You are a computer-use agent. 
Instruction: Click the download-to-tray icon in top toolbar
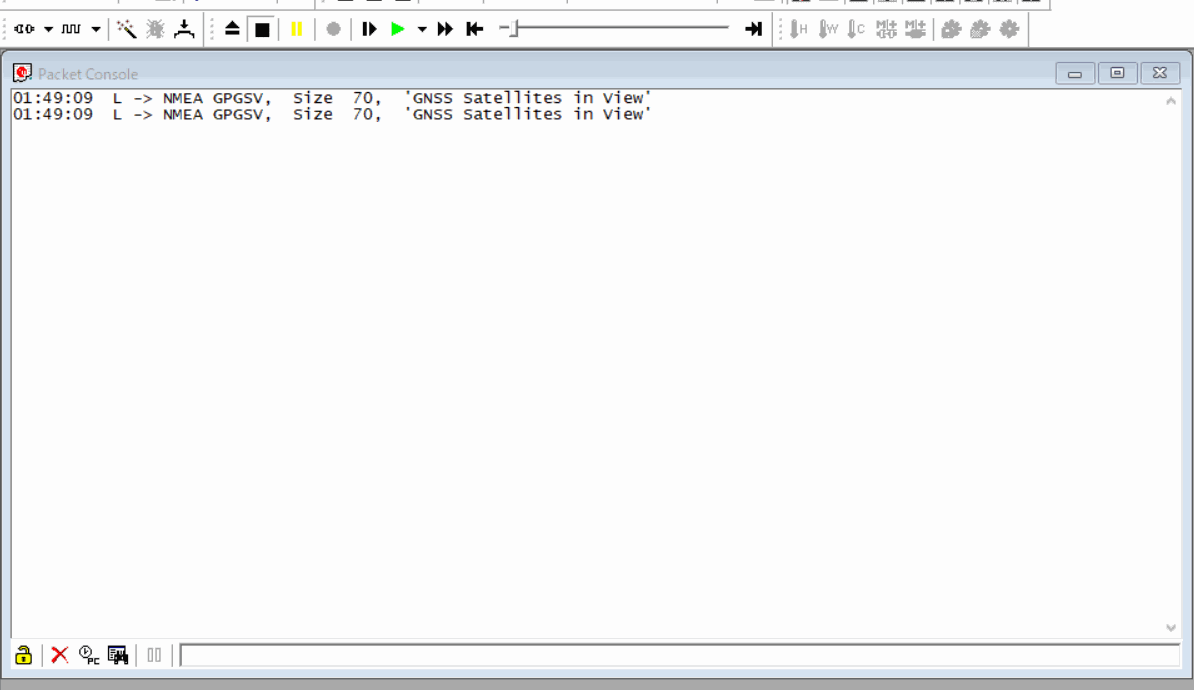tap(185, 29)
